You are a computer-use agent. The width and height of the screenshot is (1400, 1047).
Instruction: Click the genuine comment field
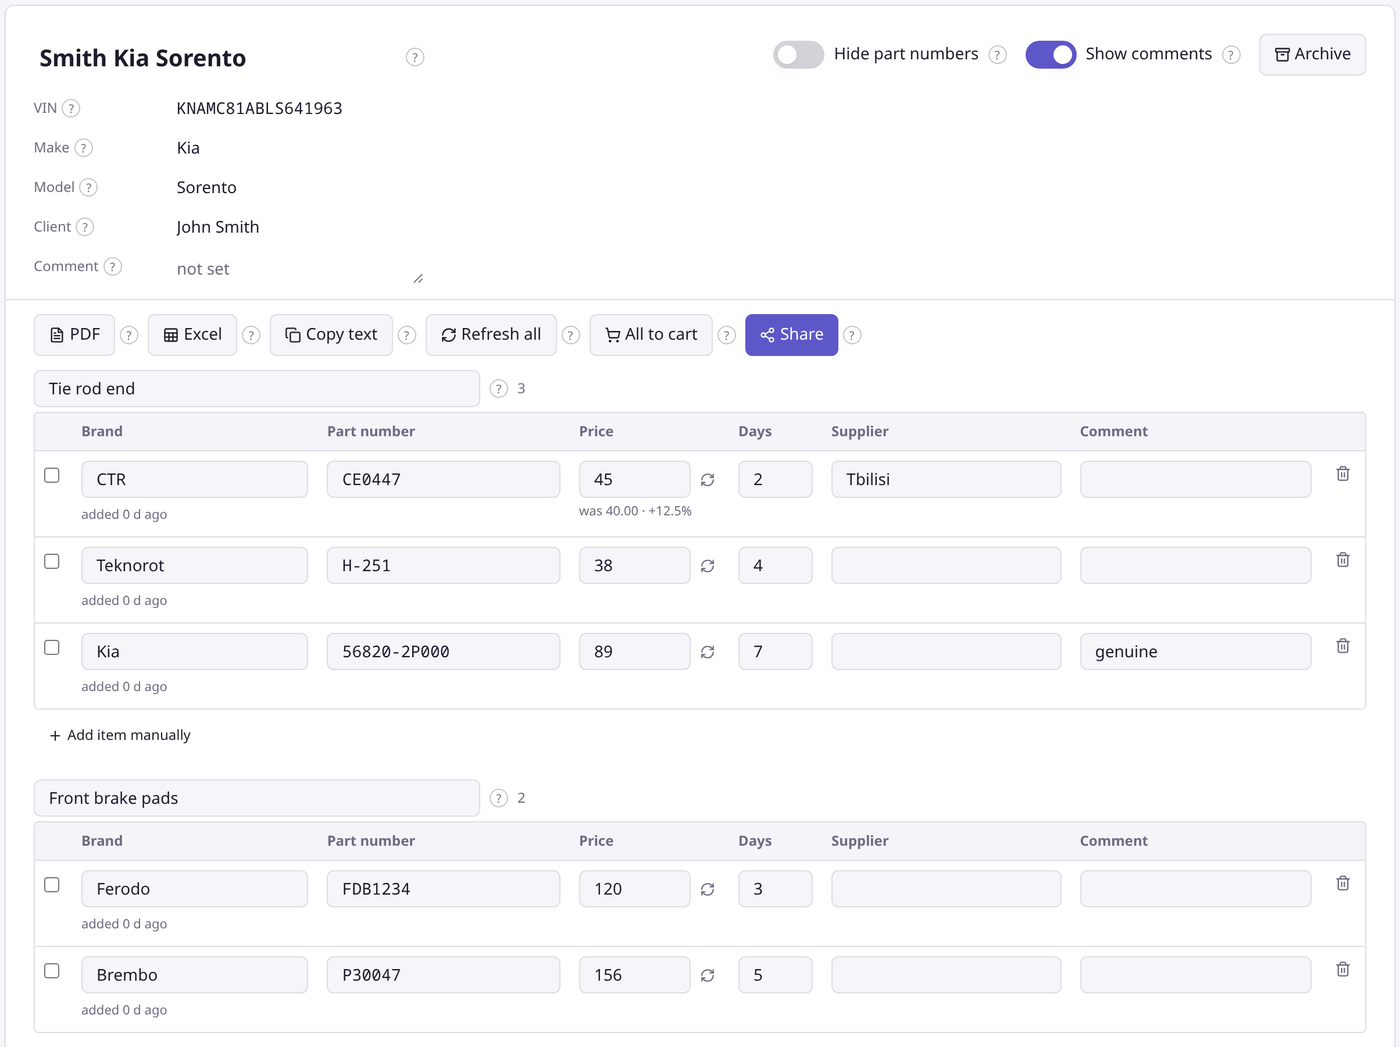point(1196,651)
